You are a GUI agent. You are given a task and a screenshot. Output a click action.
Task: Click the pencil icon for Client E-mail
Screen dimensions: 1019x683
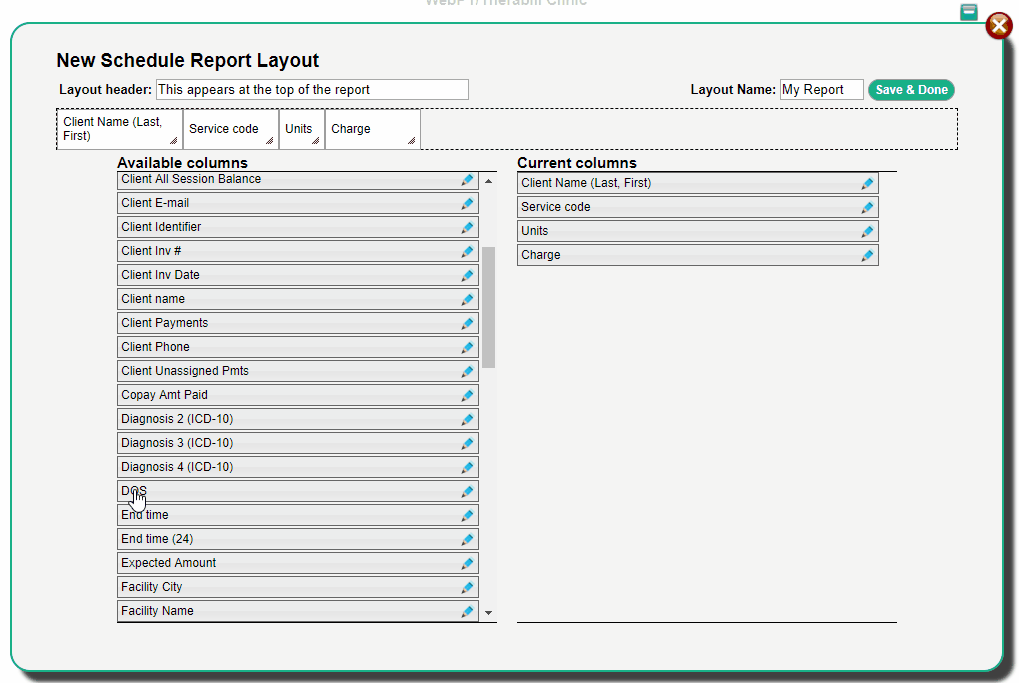(x=467, y=204)
